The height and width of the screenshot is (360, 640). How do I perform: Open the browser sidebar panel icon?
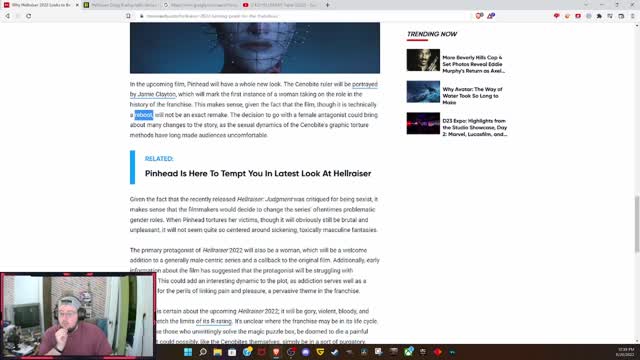tap(621, 16)
